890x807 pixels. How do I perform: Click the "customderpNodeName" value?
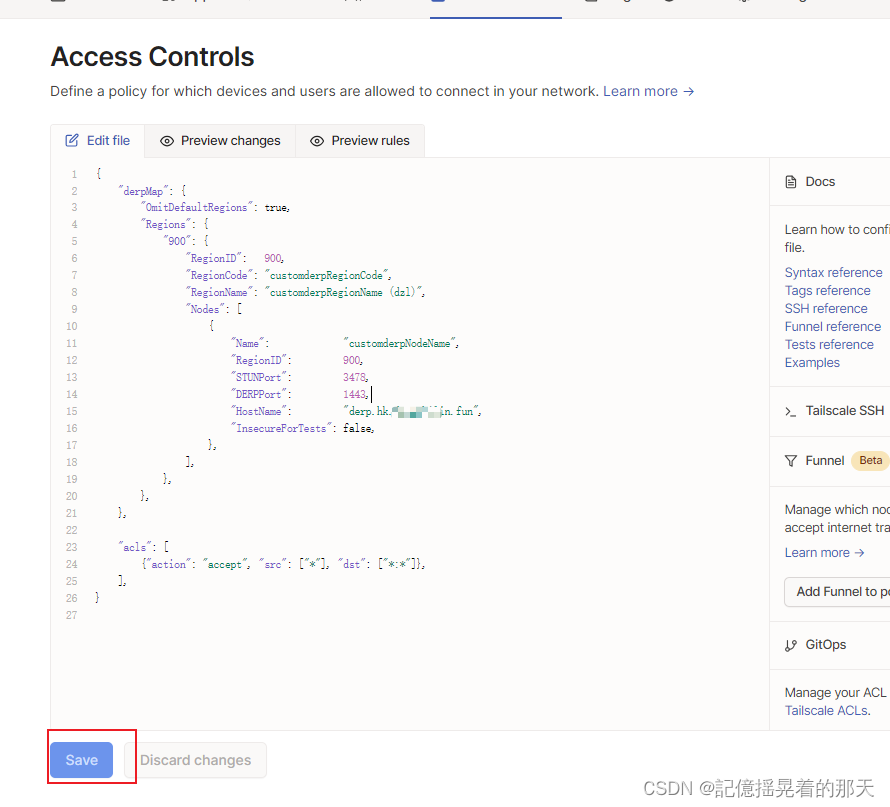pos(400,343)
